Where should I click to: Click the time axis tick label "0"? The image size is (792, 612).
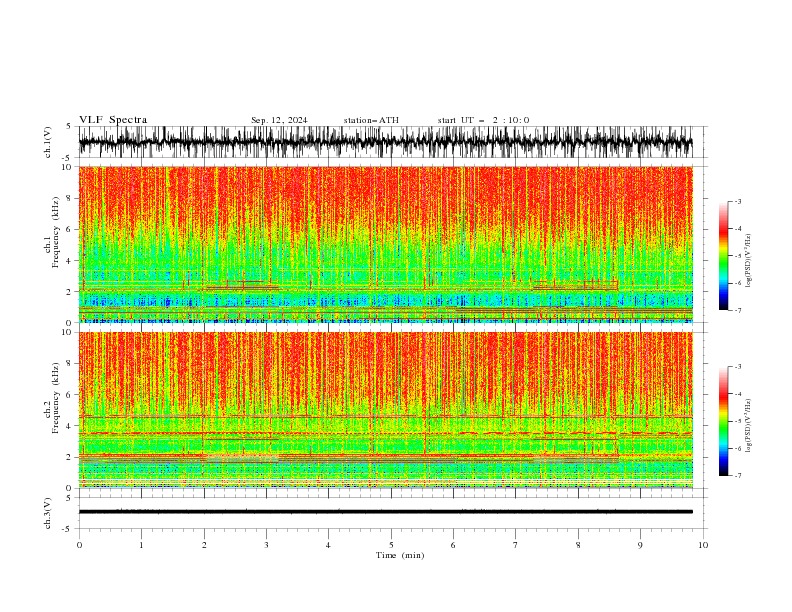79,545
